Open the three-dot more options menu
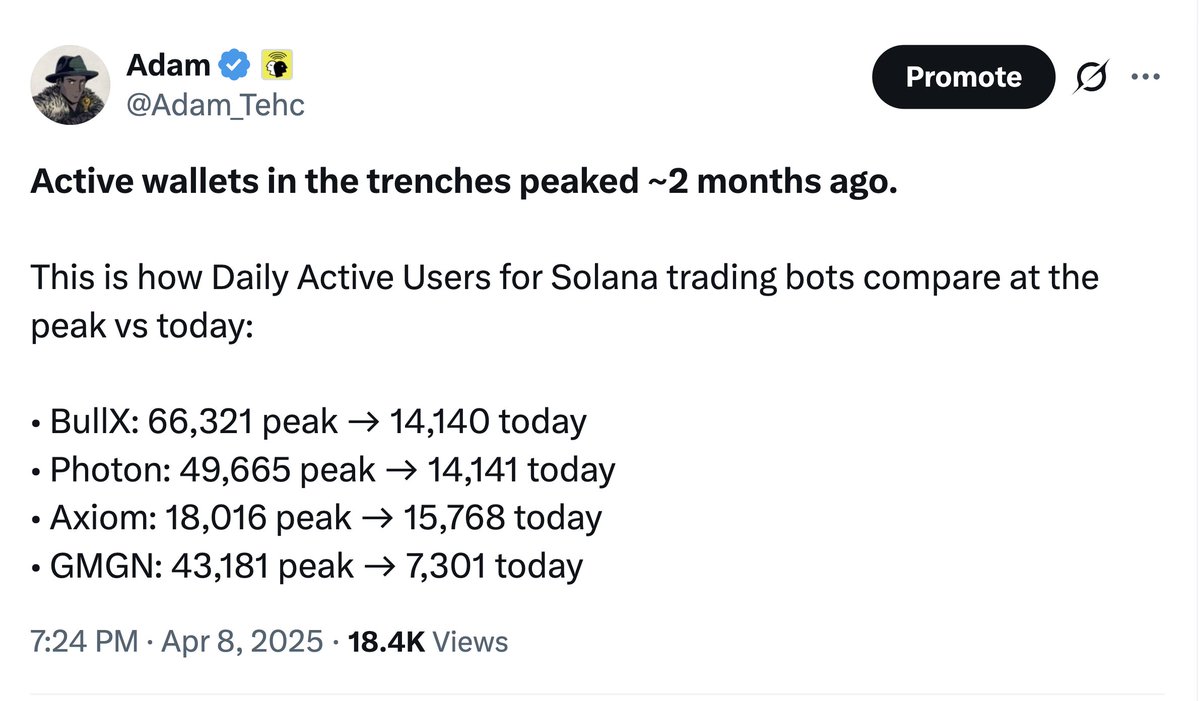Screen dimensions: 1200x701 click(1147, 77)
